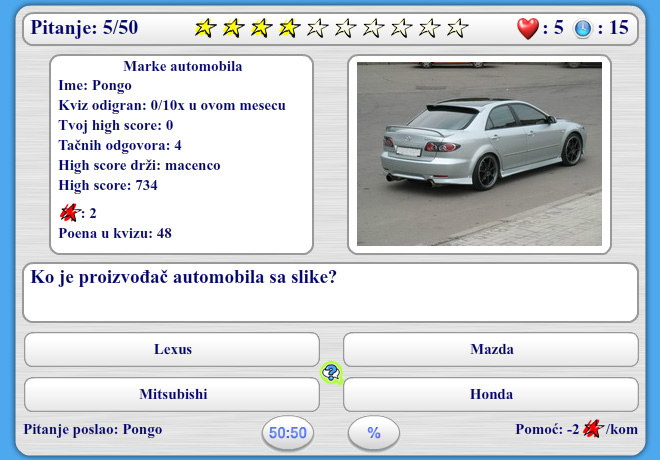The height and width of the screenshot is (460, 660).
Task: Click the silver car photo
Action: pyautogui.click(x=479, y=154)
